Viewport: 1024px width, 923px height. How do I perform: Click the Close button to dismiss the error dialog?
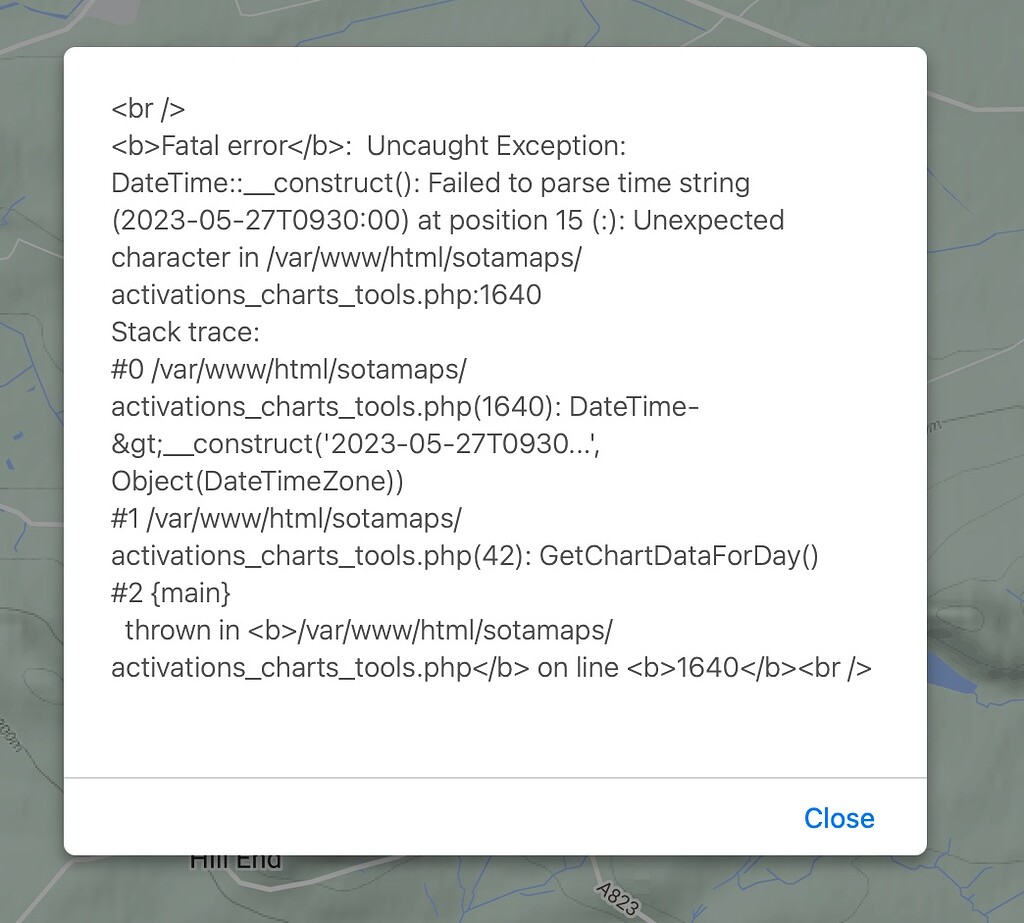(x=839, y=818)
